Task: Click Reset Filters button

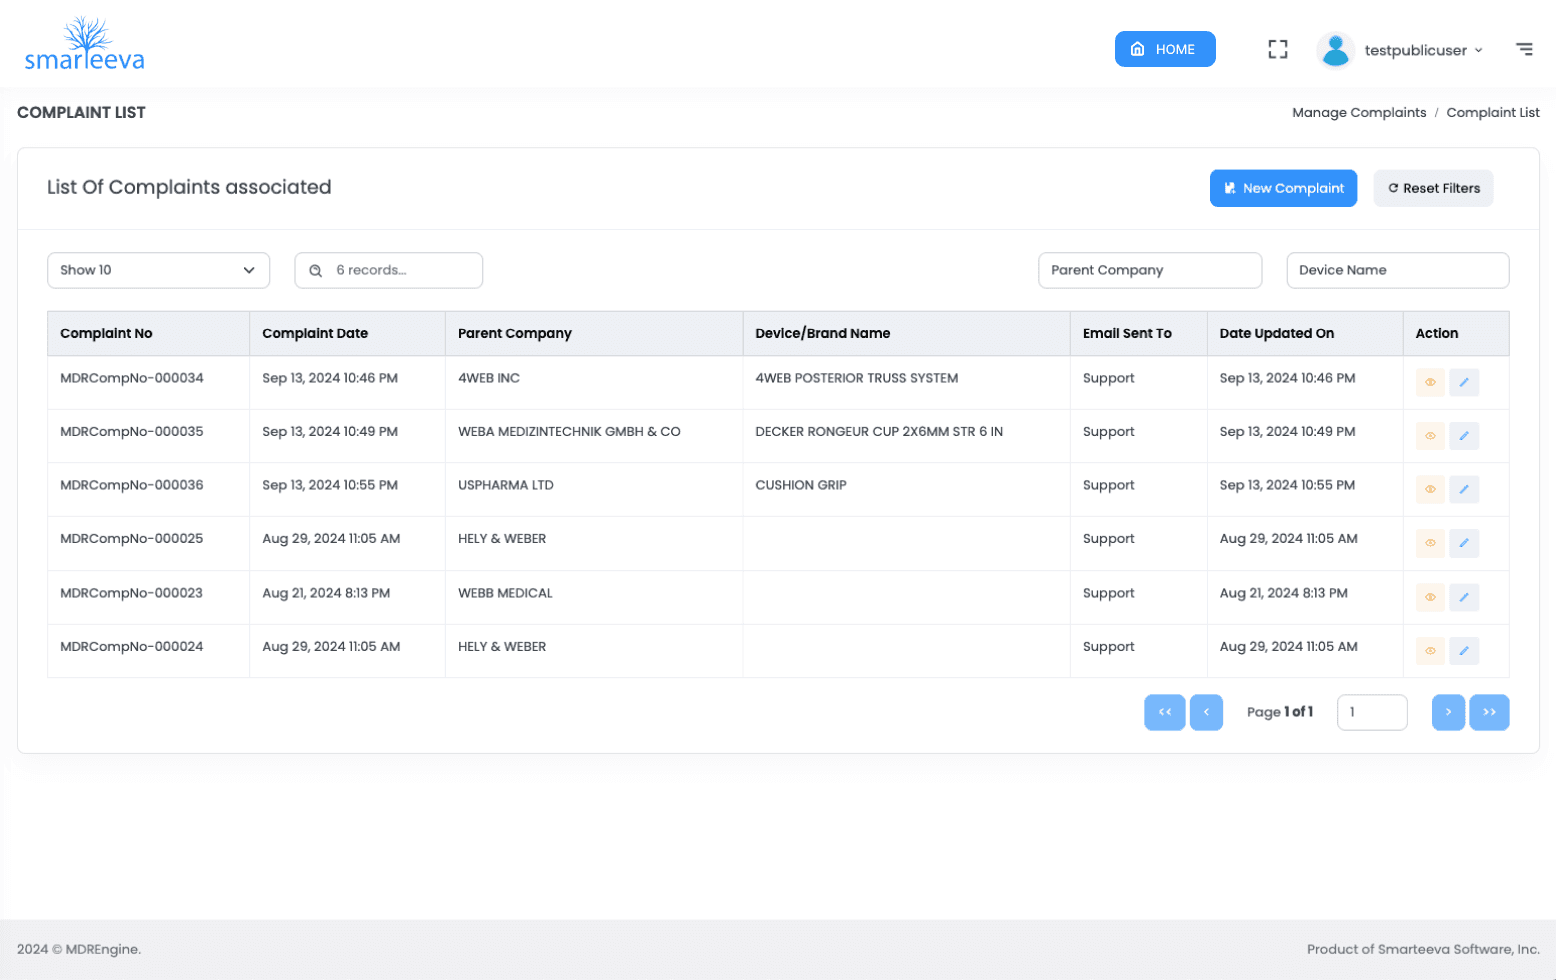Action: pyautogui.click(x=1433, y=188)
